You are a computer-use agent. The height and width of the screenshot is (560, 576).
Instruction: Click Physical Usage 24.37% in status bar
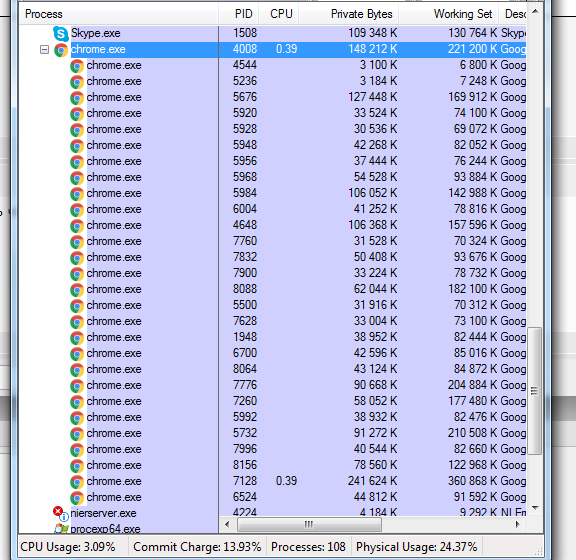coord(417,547)
